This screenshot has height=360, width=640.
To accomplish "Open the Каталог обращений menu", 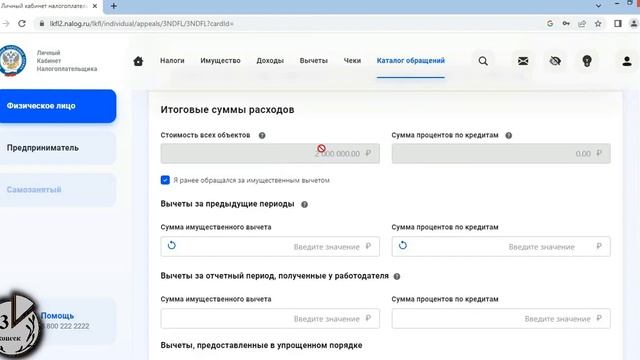I will 411,60.
